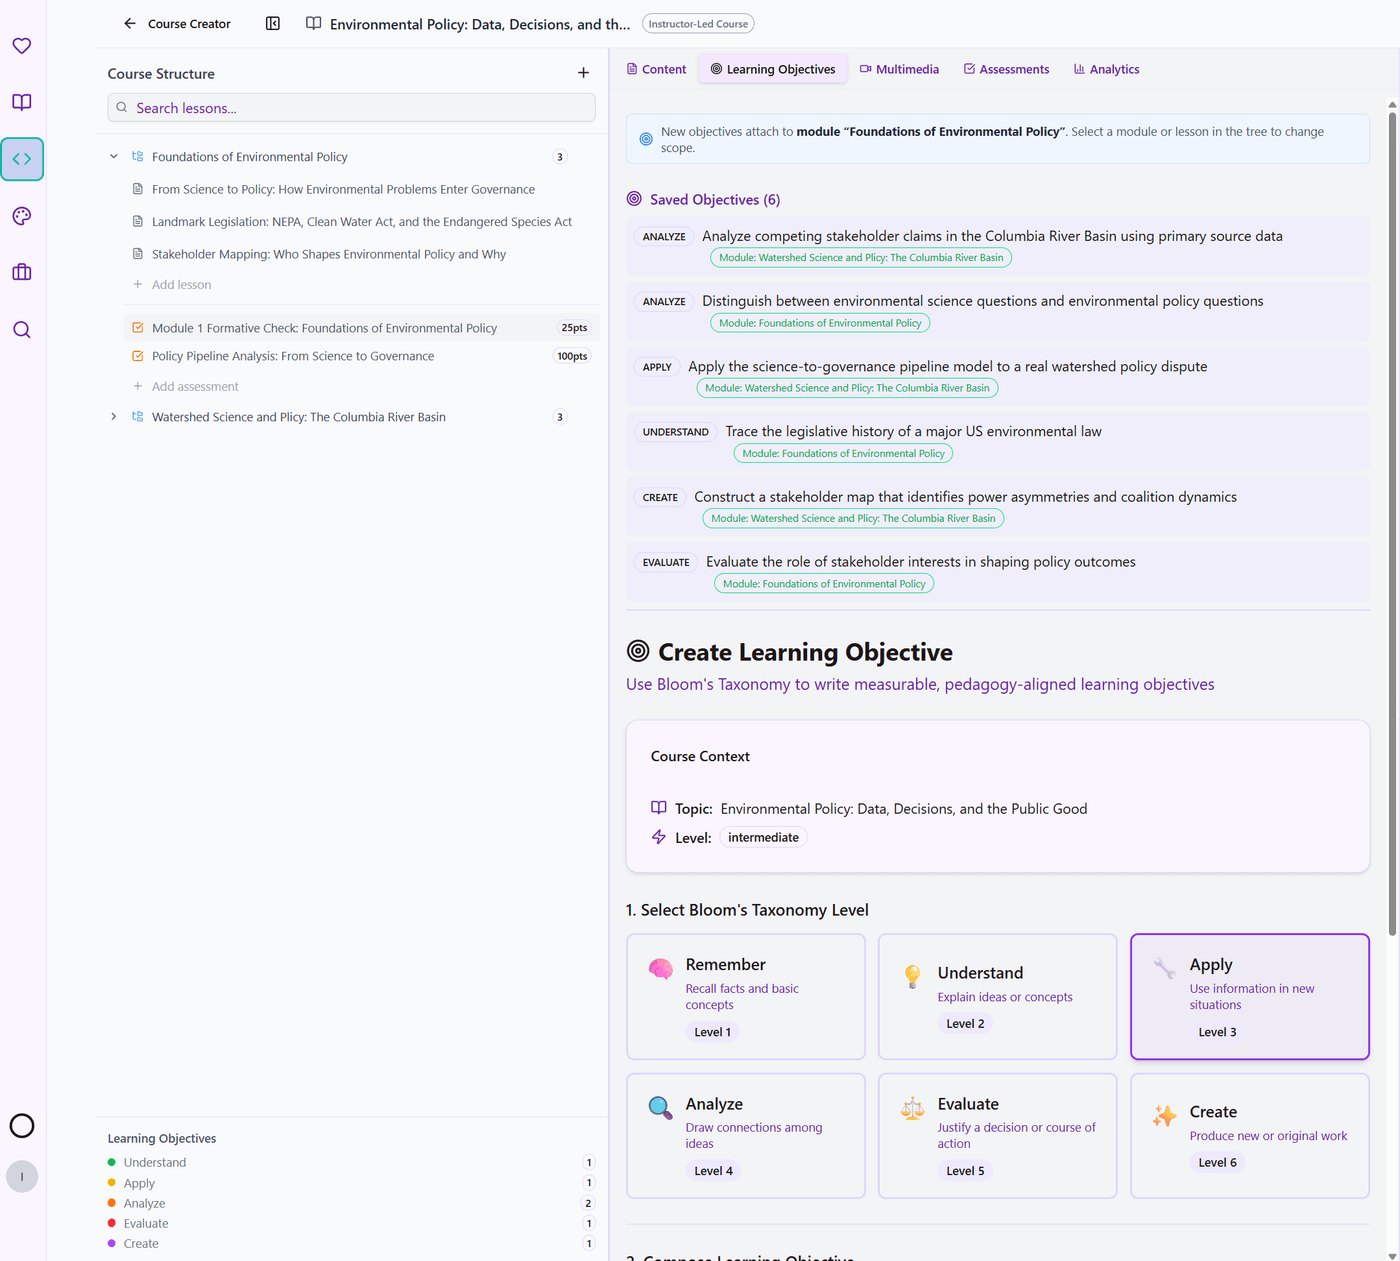
Task: Click the briefcase icon in left sidebar
Action: 22,272
